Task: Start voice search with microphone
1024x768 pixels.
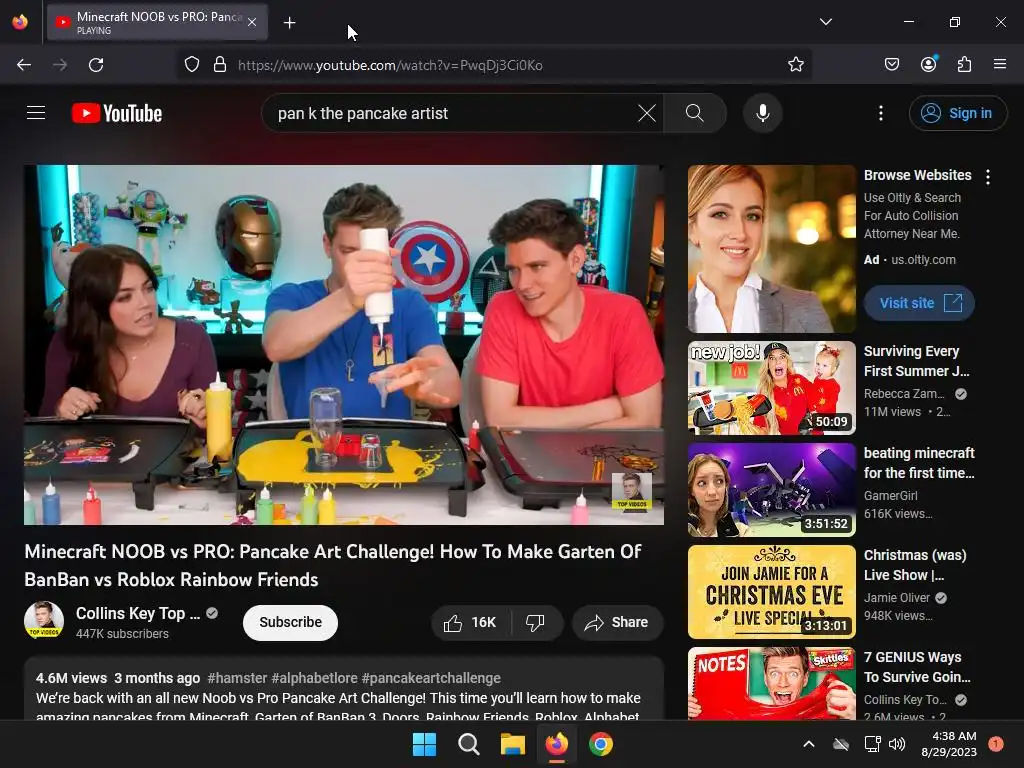Action: [x=762, y=113]
